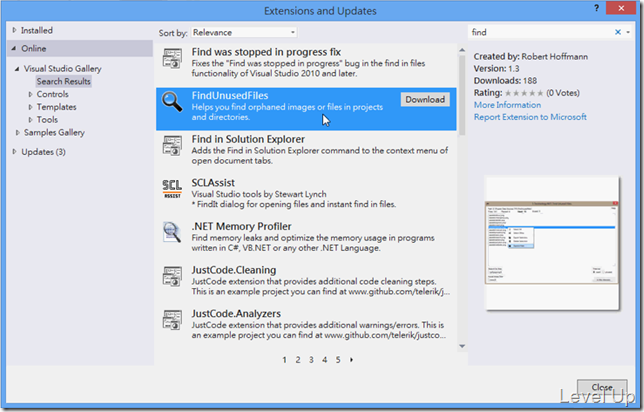The image size is (644, 412).
Task: Open the help question mark button
Action: (x=596, y=8)
